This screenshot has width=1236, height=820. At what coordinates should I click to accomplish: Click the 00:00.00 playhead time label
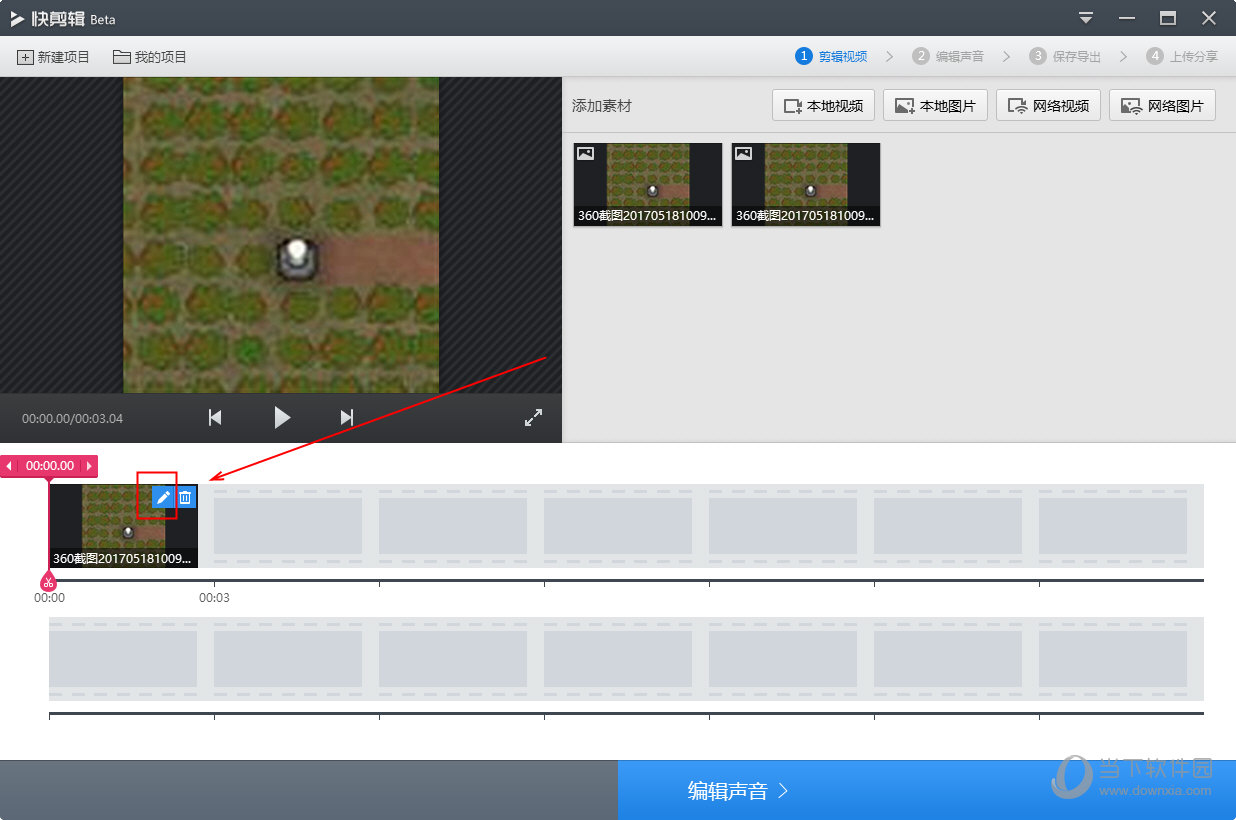tap(50, 466)
